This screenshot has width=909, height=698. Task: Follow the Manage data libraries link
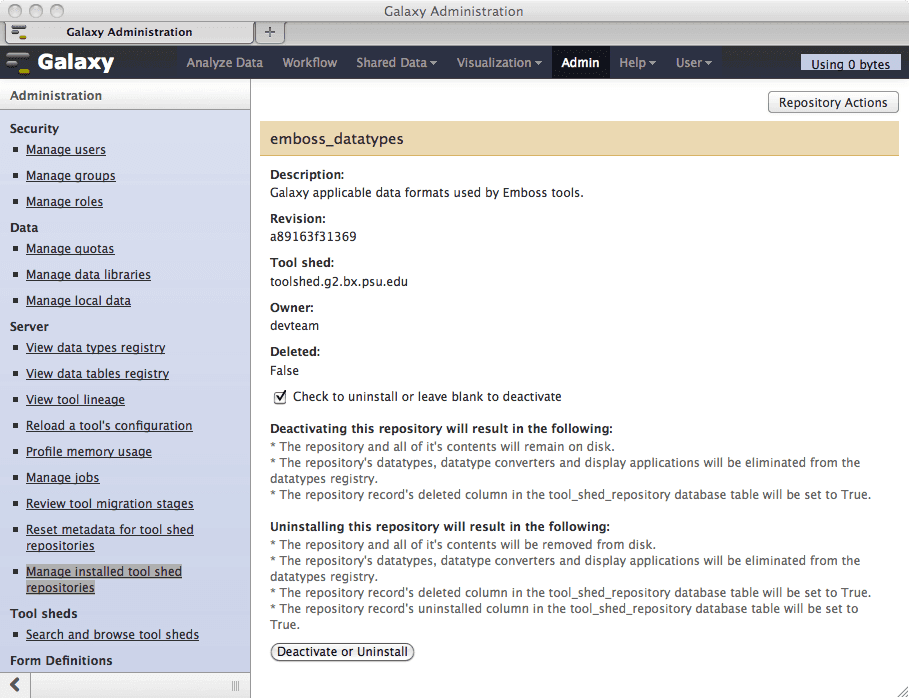(88, 275)
